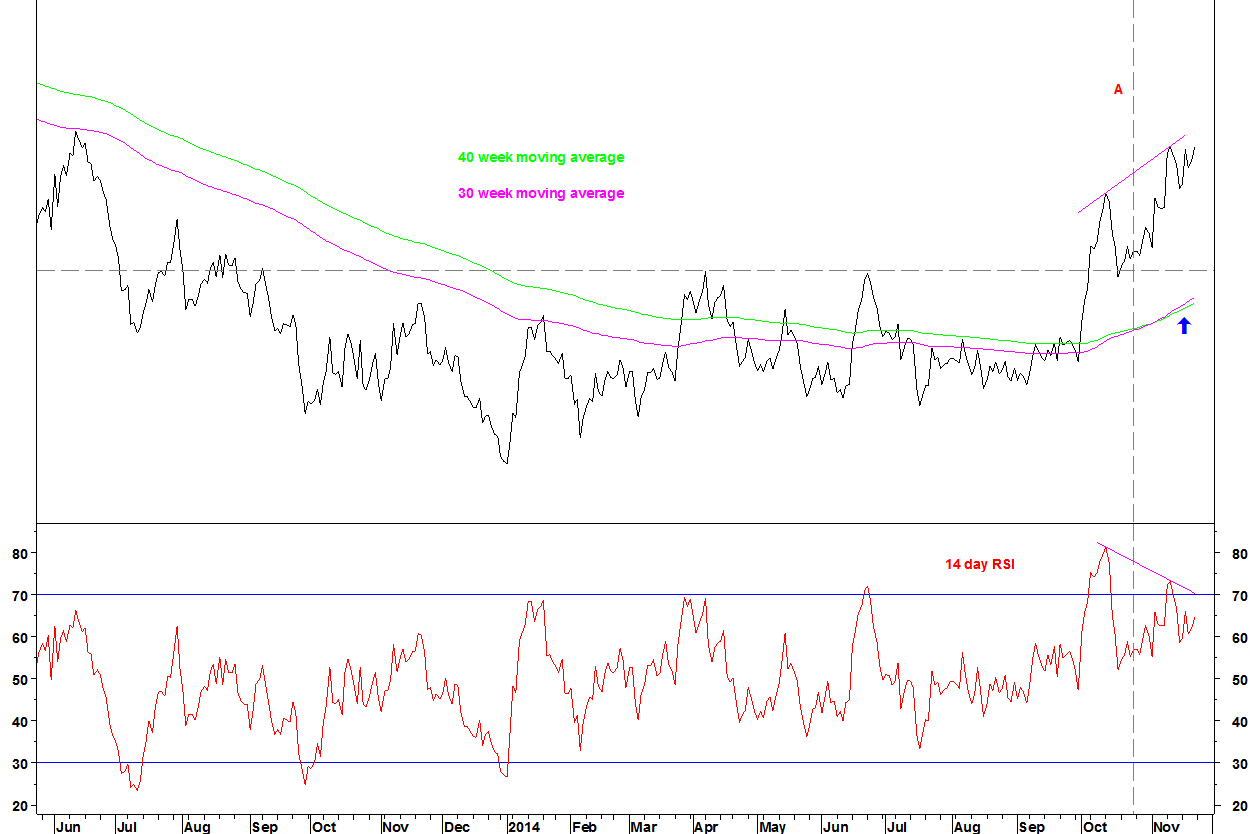
Task: Click the Apr month label
Action: coord(706,827)
